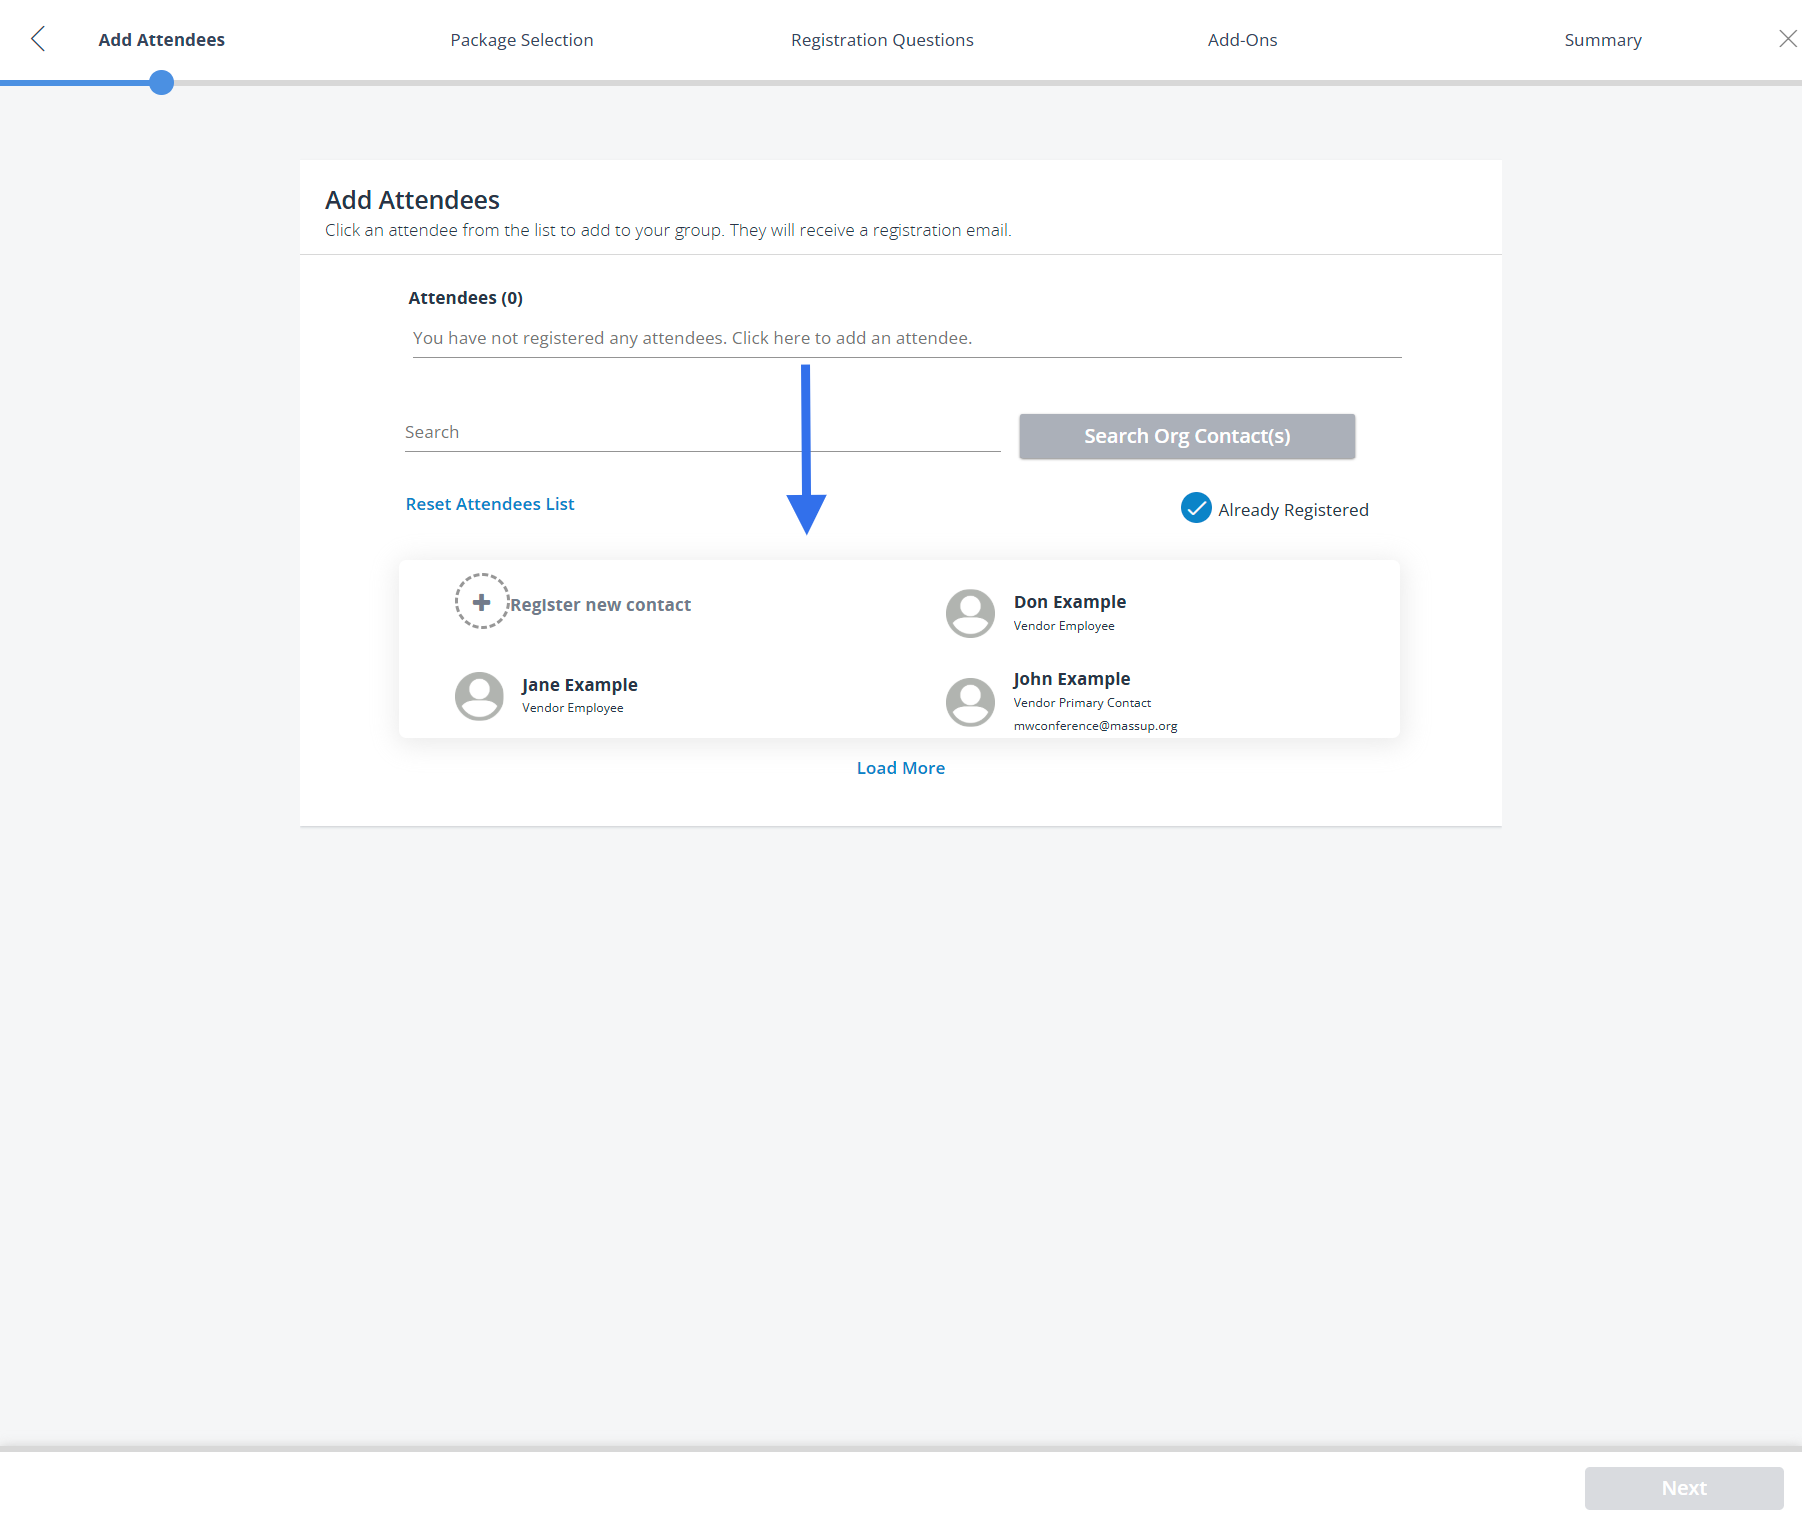Click the Vendor Primary Contact label
This screenshot has height=1525, width=1802.
coord(1082,703)
